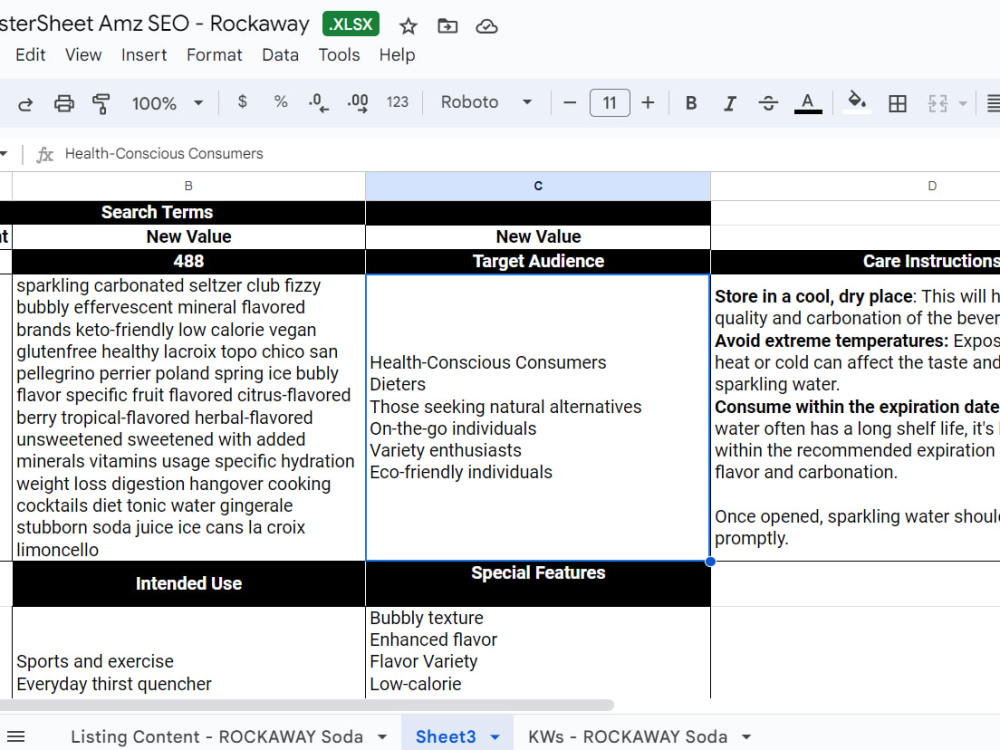The width and height of the screenshot is (1000, 750).
Task: Open the horizontal align tool
Action: coord(993,103)
